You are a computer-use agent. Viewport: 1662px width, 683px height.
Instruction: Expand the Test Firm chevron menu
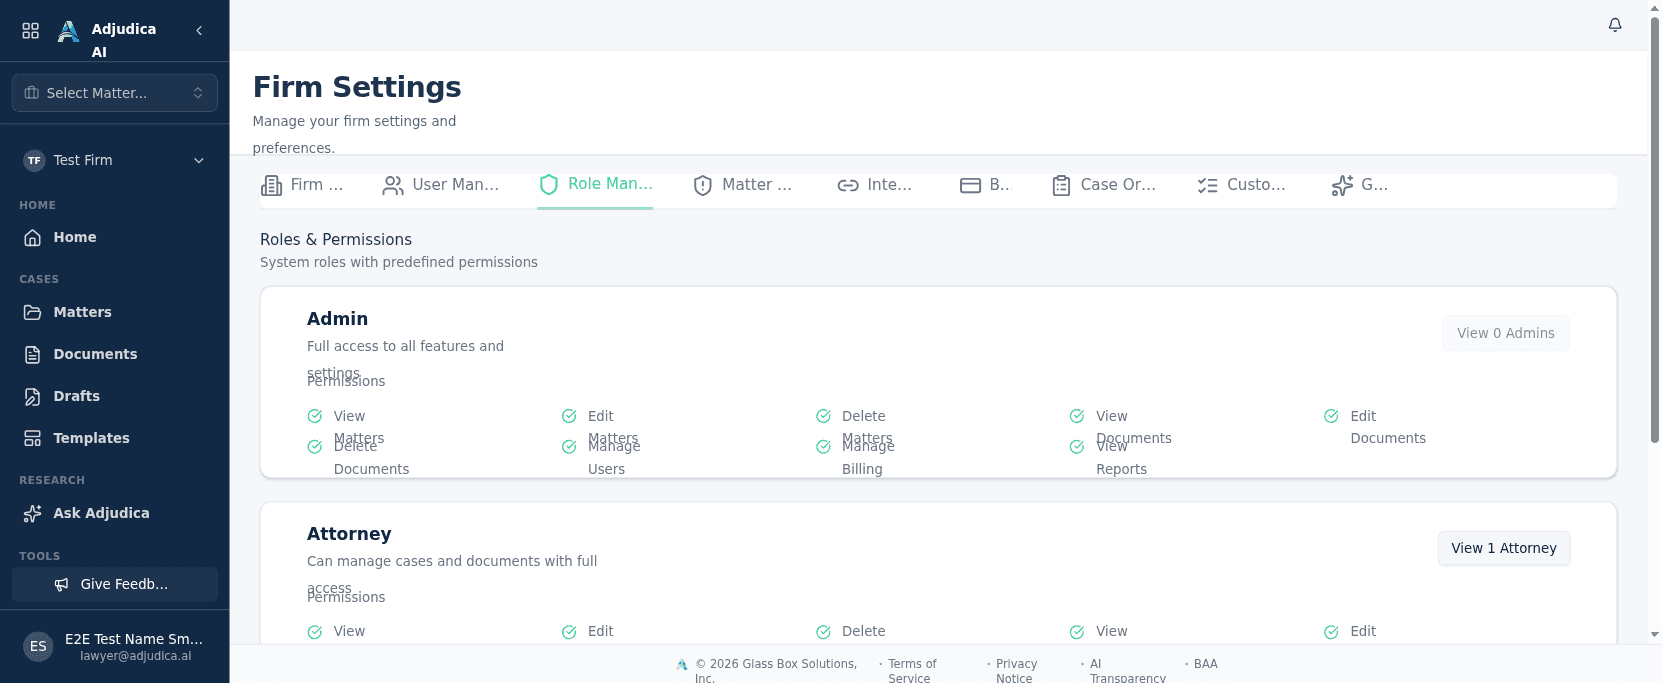[199, 160]
